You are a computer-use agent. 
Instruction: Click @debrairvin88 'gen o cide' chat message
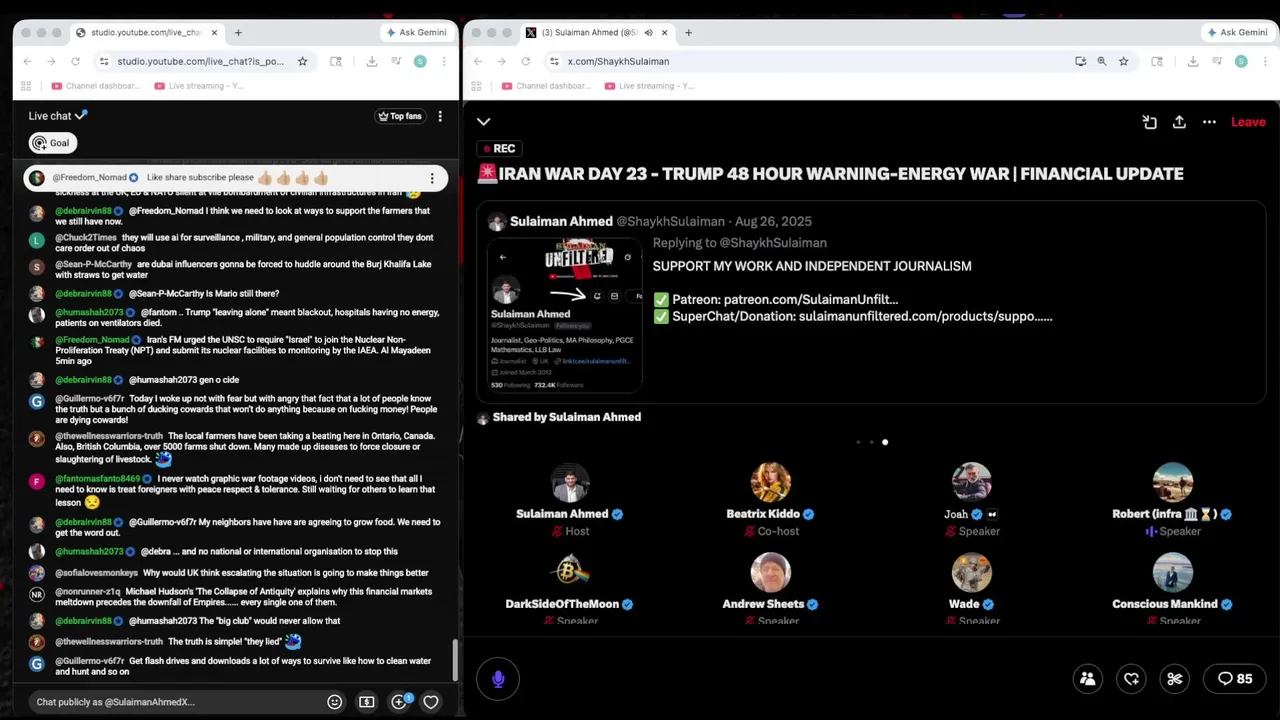147,380
